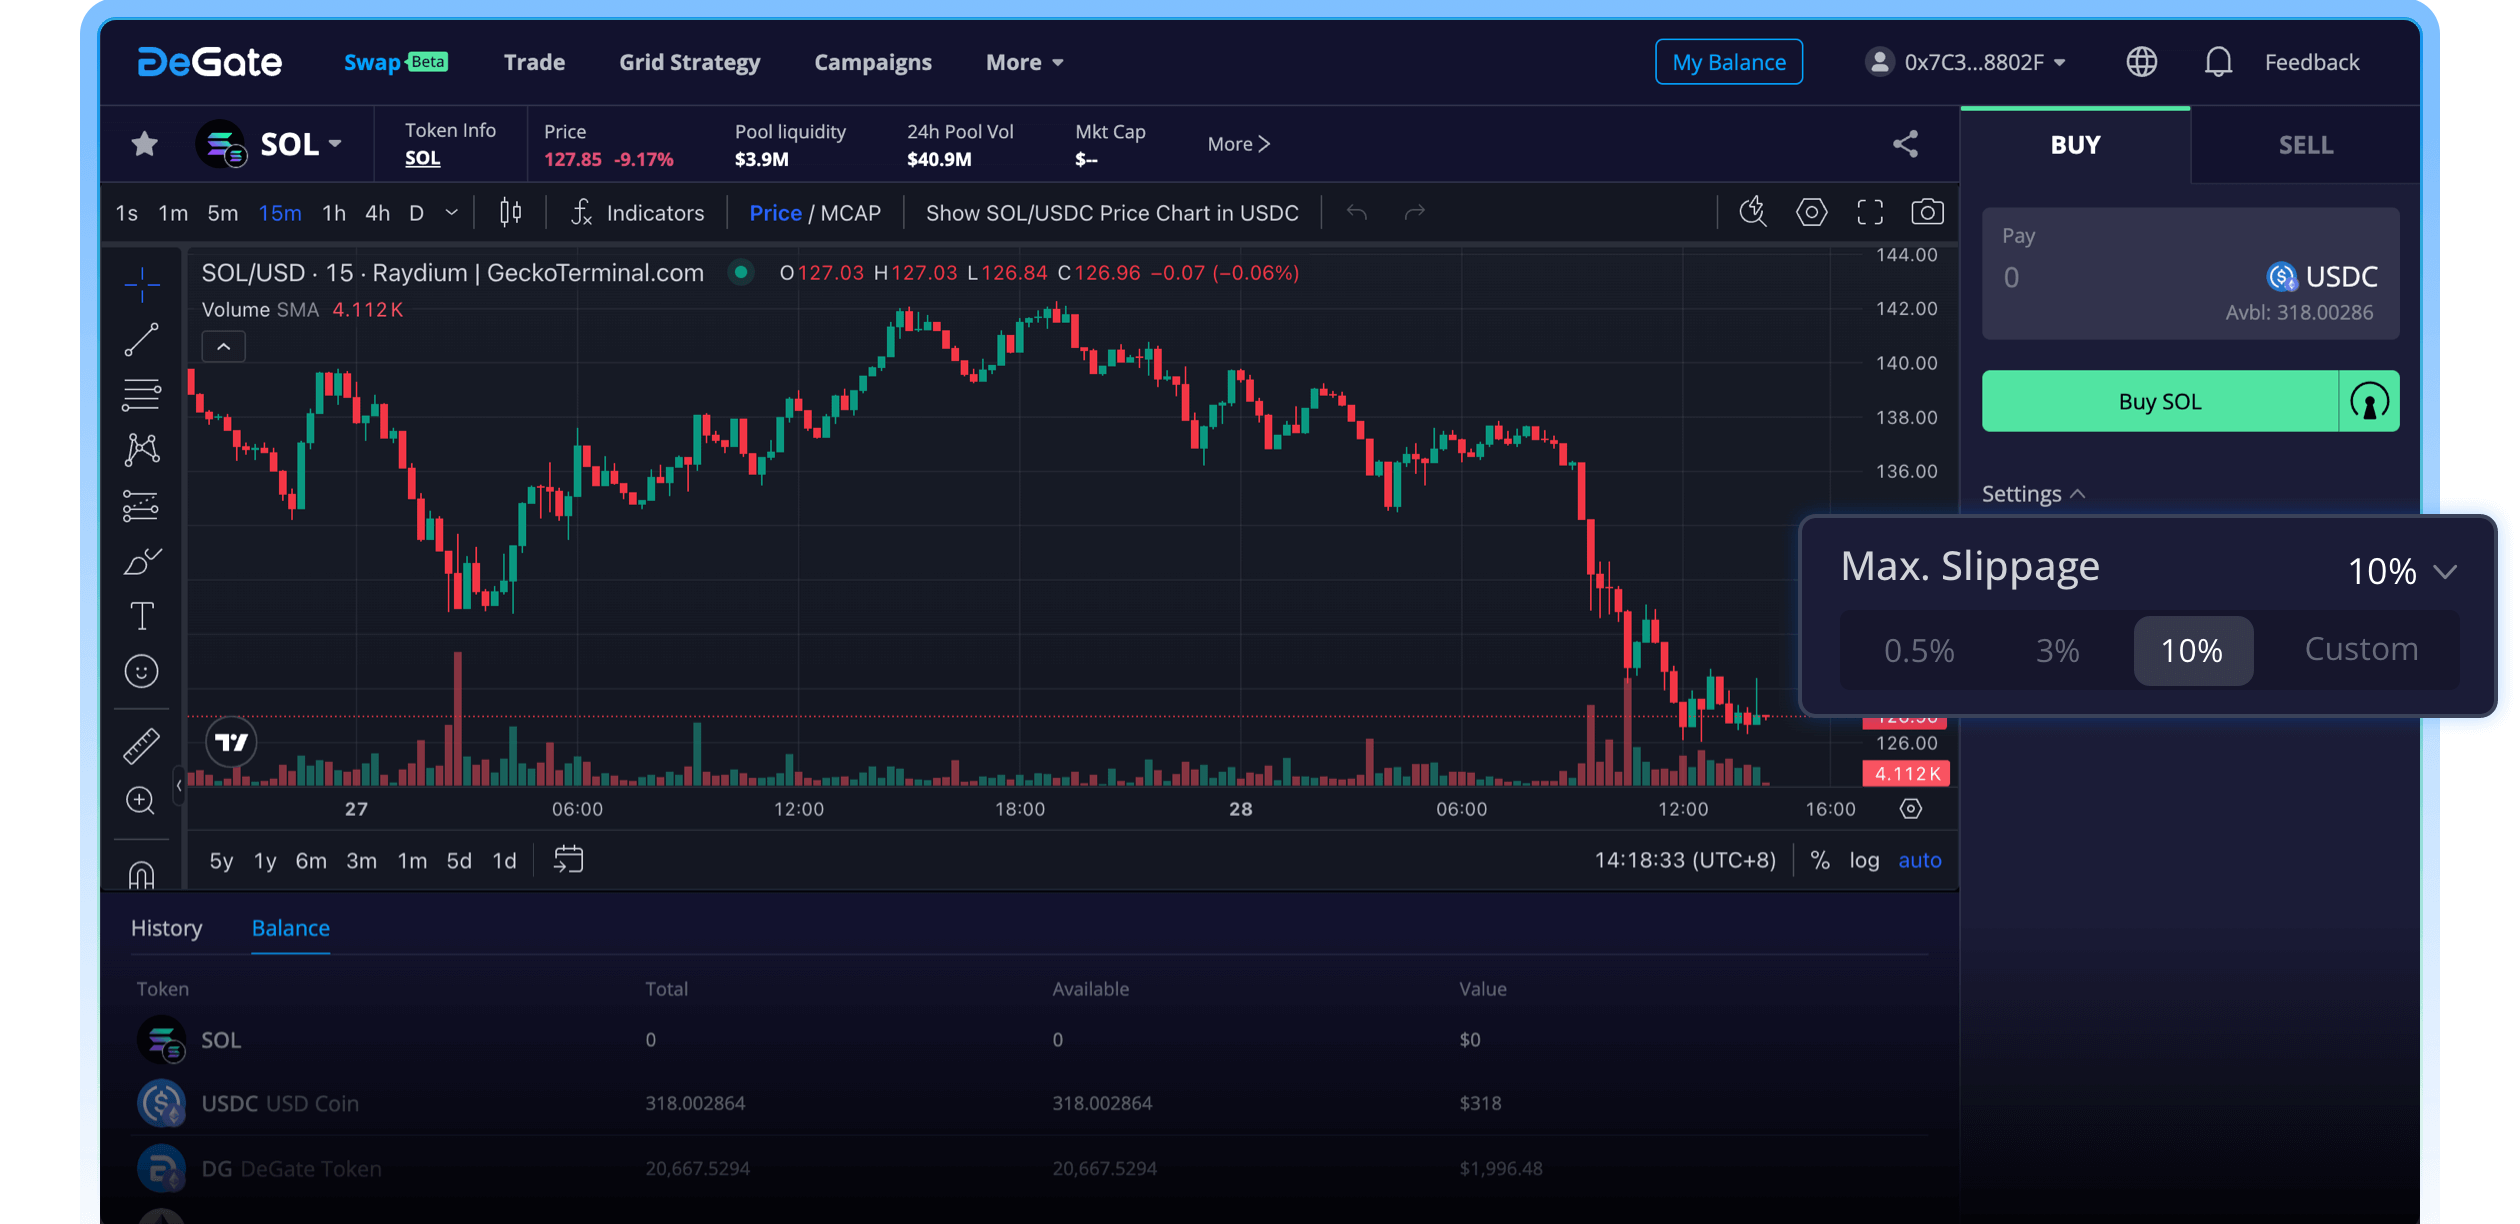Open the notifications bell
This screenshot has height=1224, width=2520.
pyautogui.click(x=2218, y=62)
